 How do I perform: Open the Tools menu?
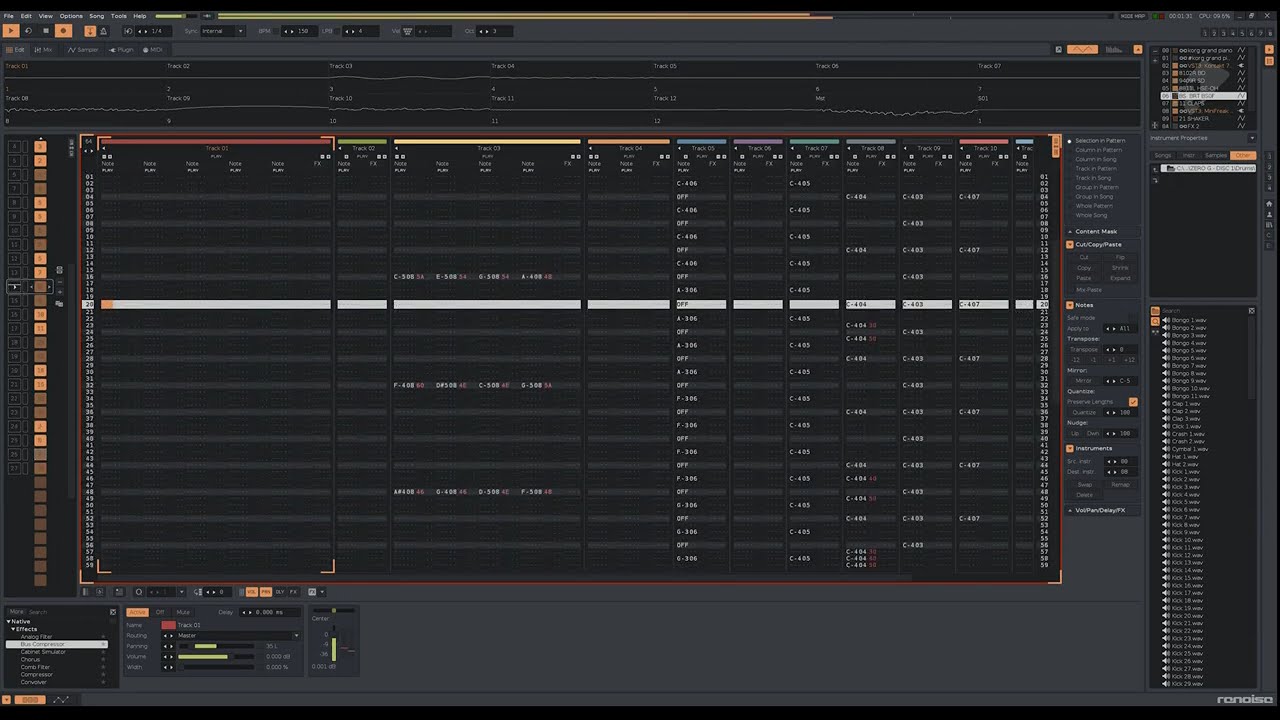(118, 16)
